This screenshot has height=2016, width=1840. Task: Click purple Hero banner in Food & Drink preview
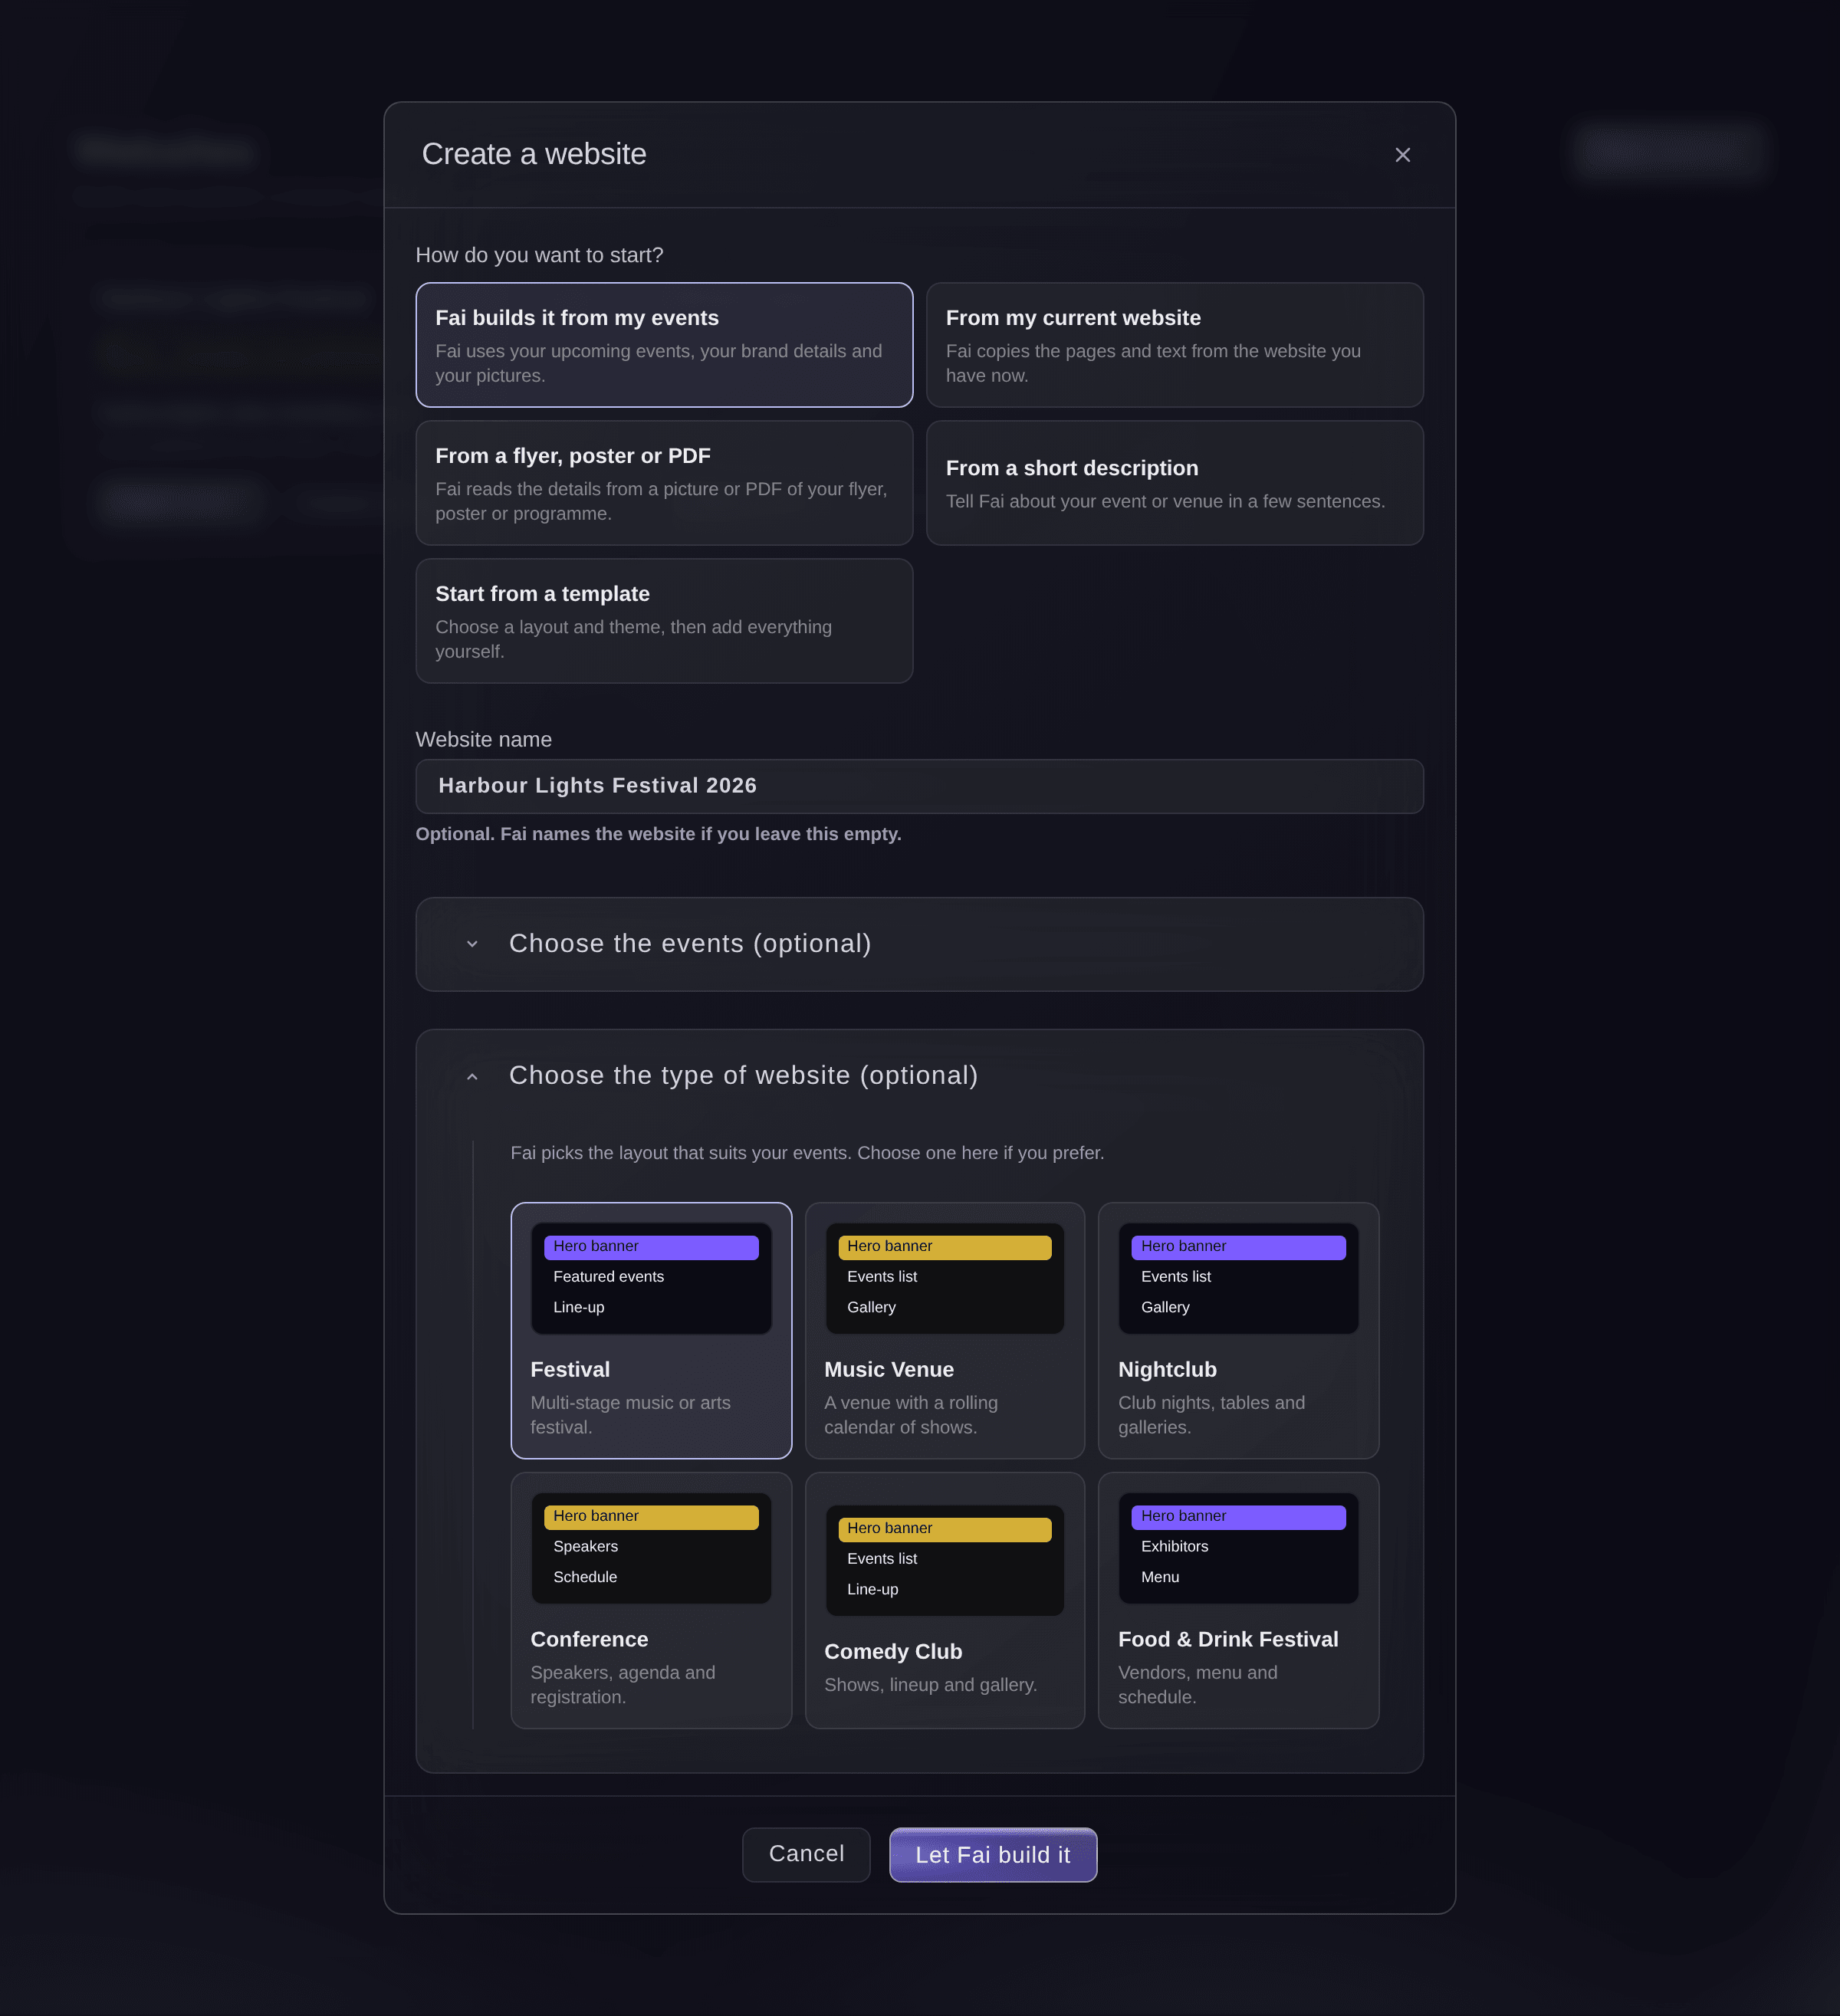(x=1239, y=1517)
